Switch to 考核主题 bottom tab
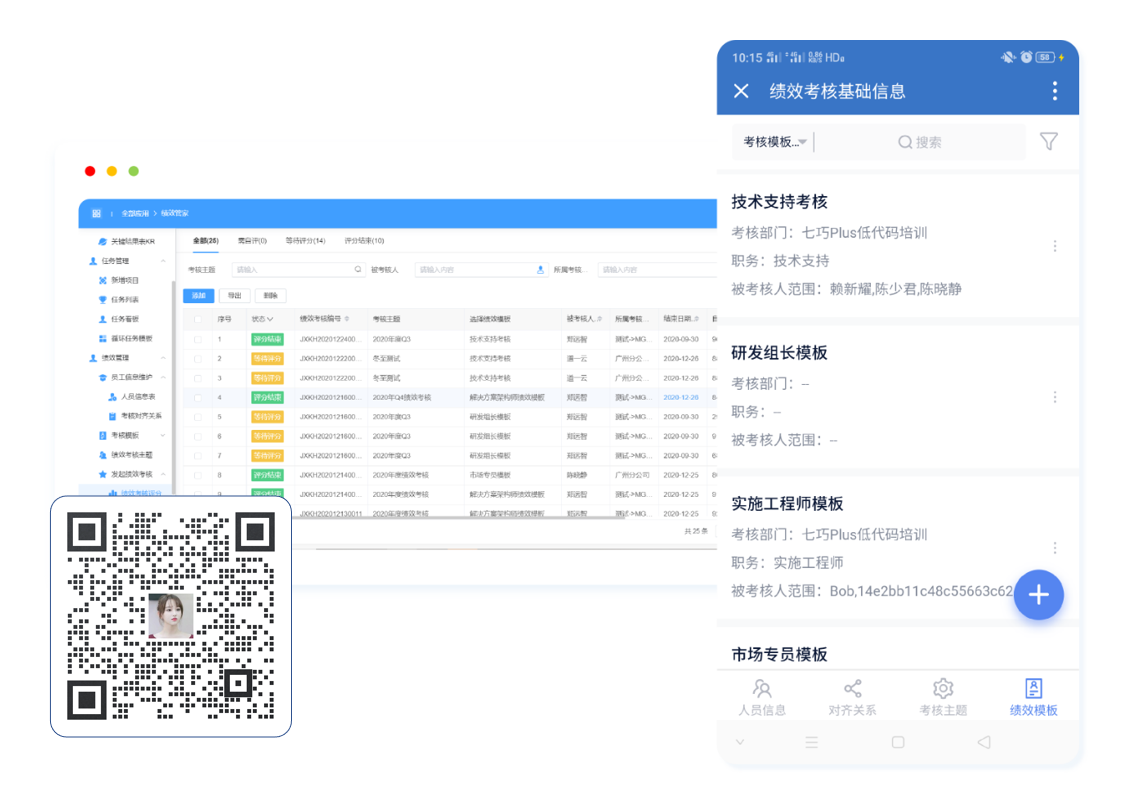1130x801 pixels. pos(943,697)
